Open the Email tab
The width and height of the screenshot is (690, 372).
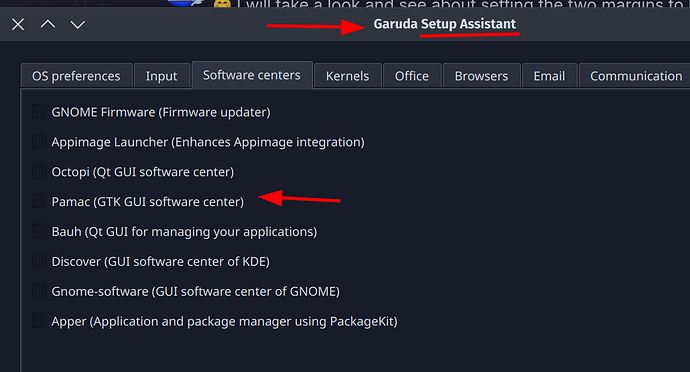549,76
